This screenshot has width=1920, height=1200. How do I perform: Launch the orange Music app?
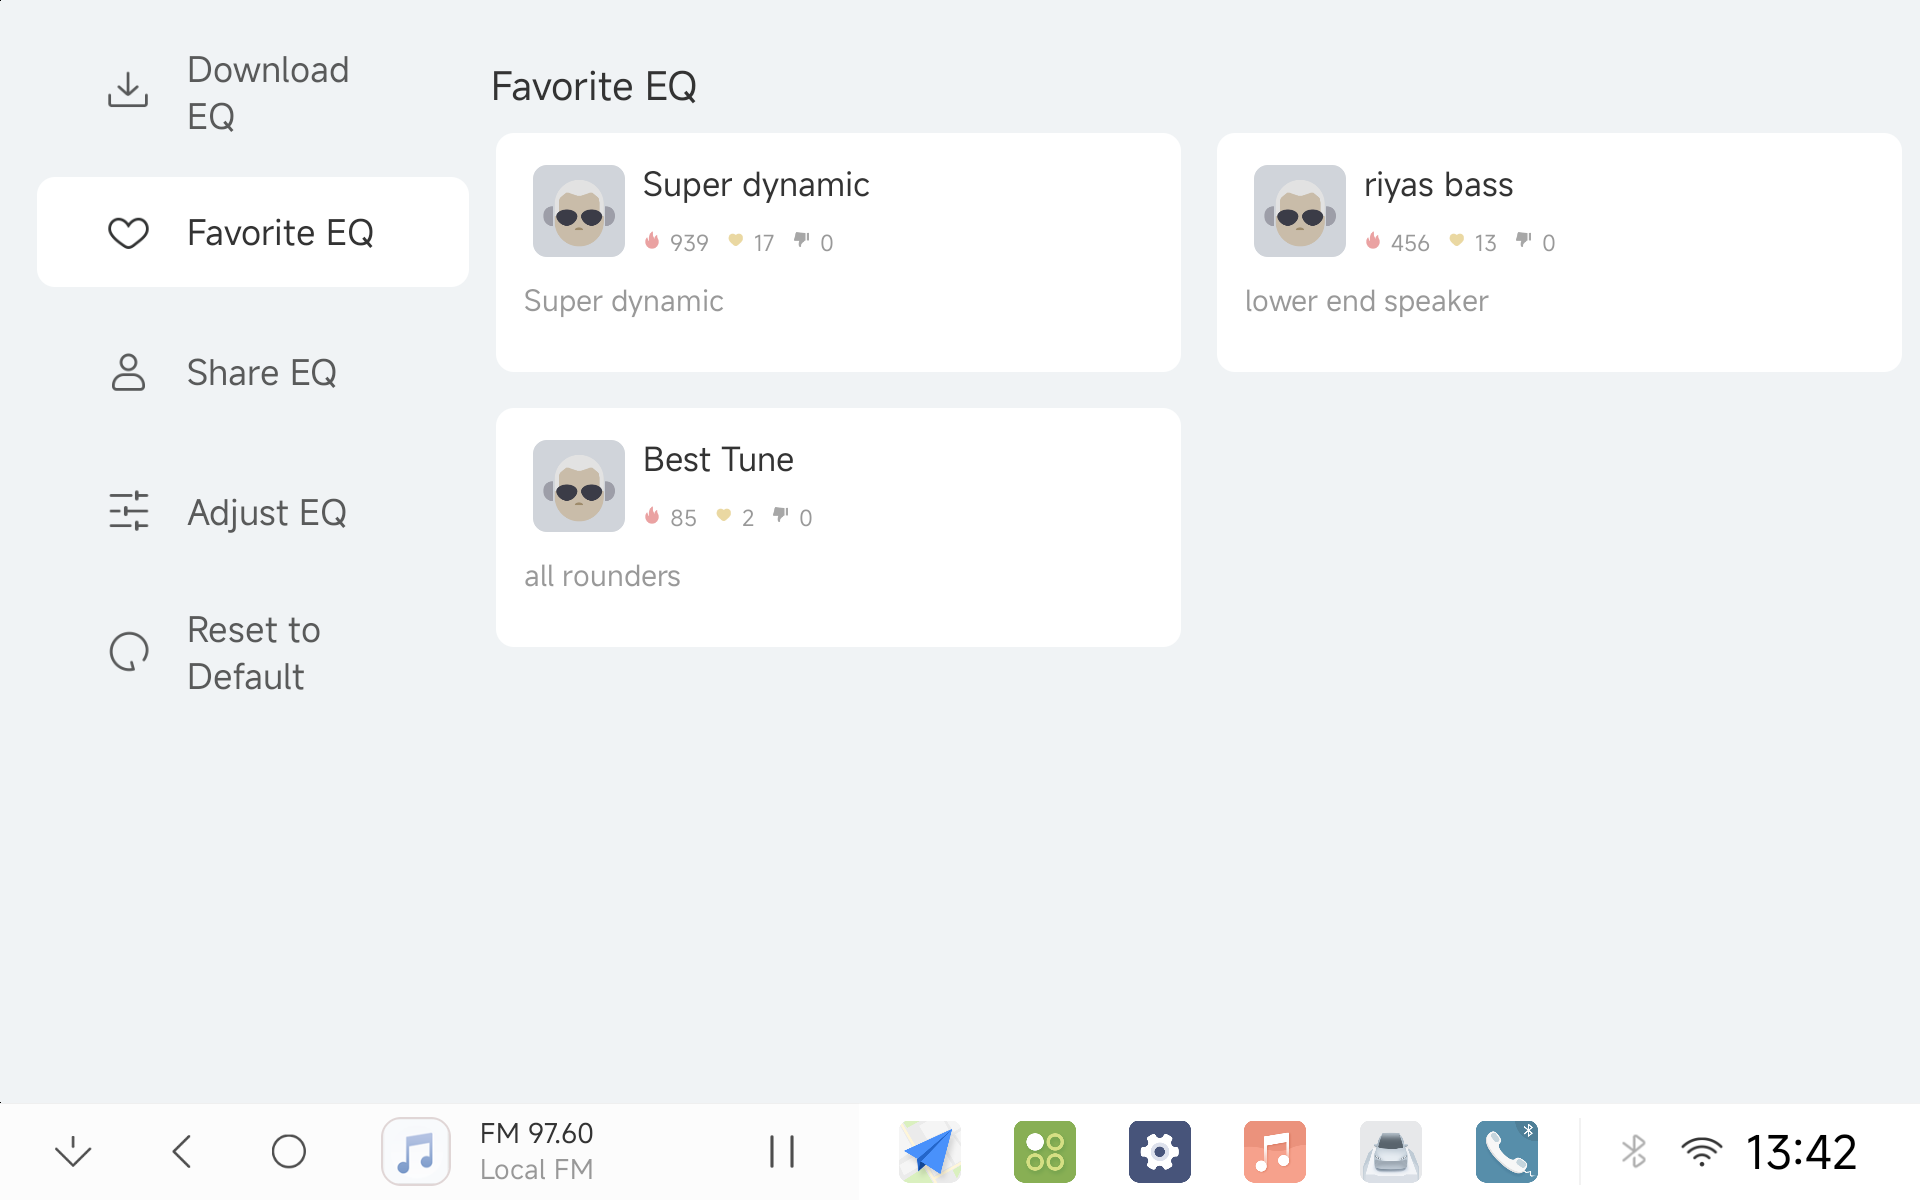[1274, 1152]
